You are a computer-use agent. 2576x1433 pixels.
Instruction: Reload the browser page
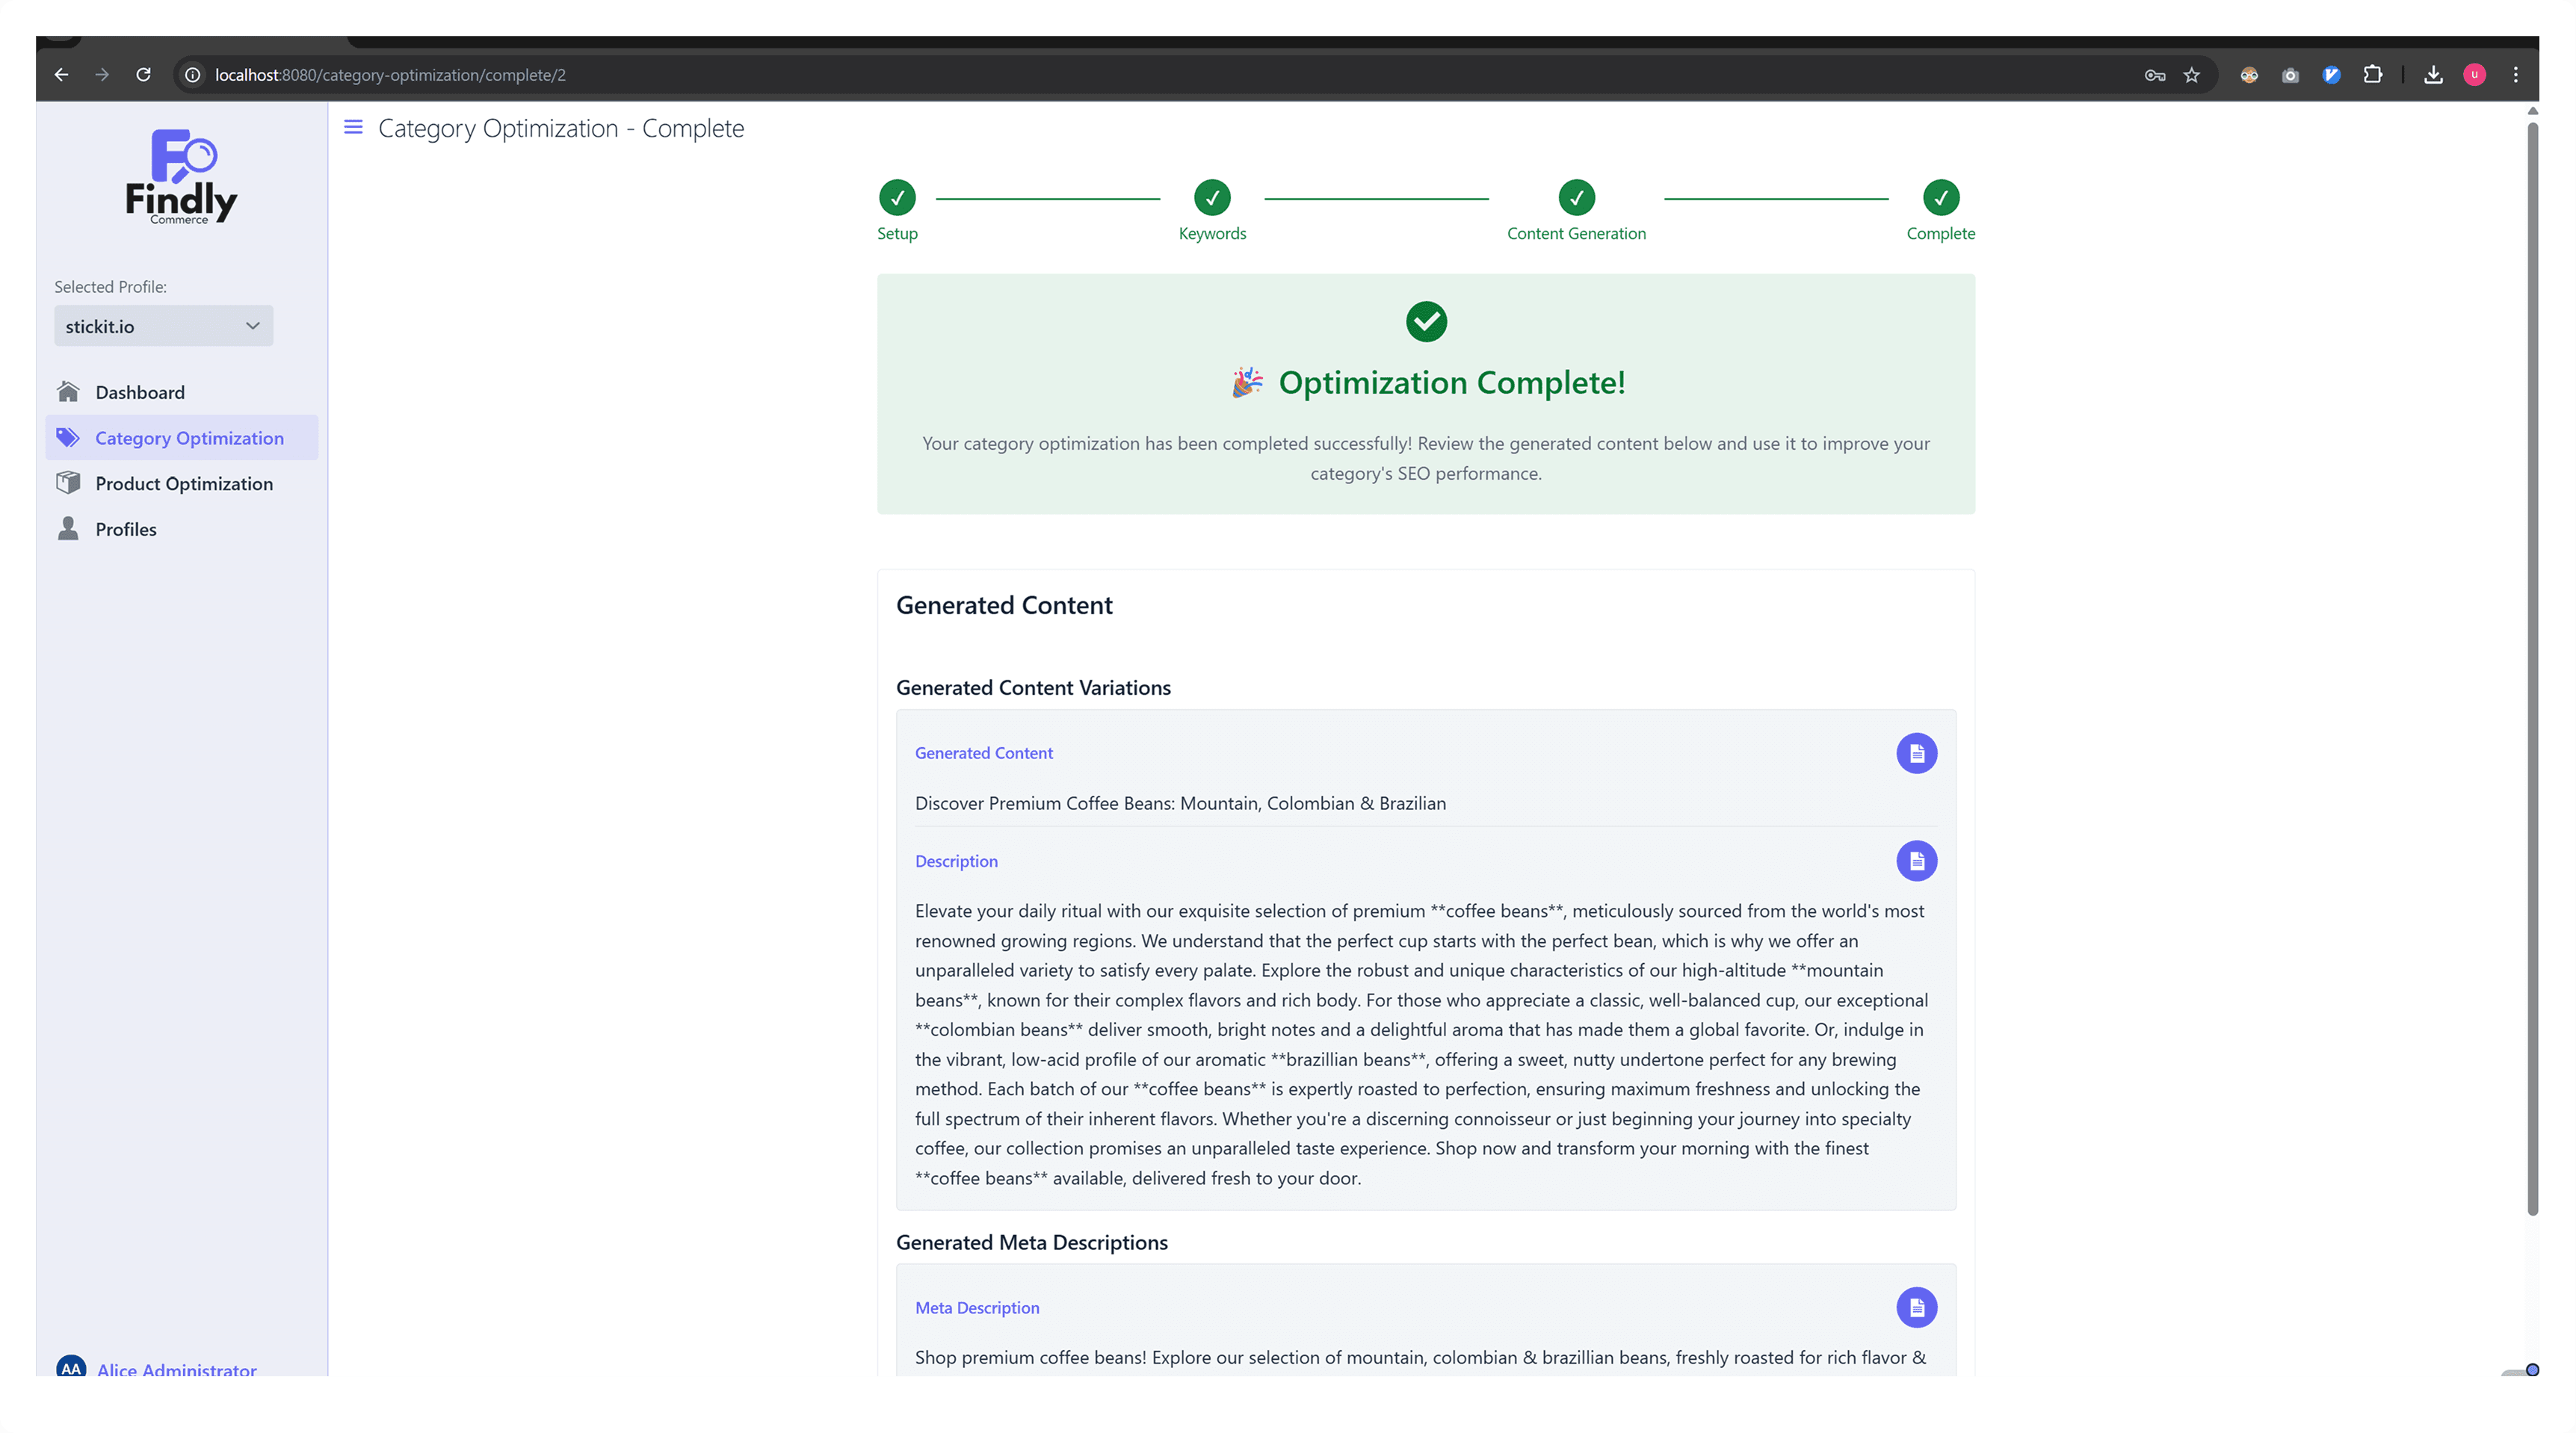(143, 75)
